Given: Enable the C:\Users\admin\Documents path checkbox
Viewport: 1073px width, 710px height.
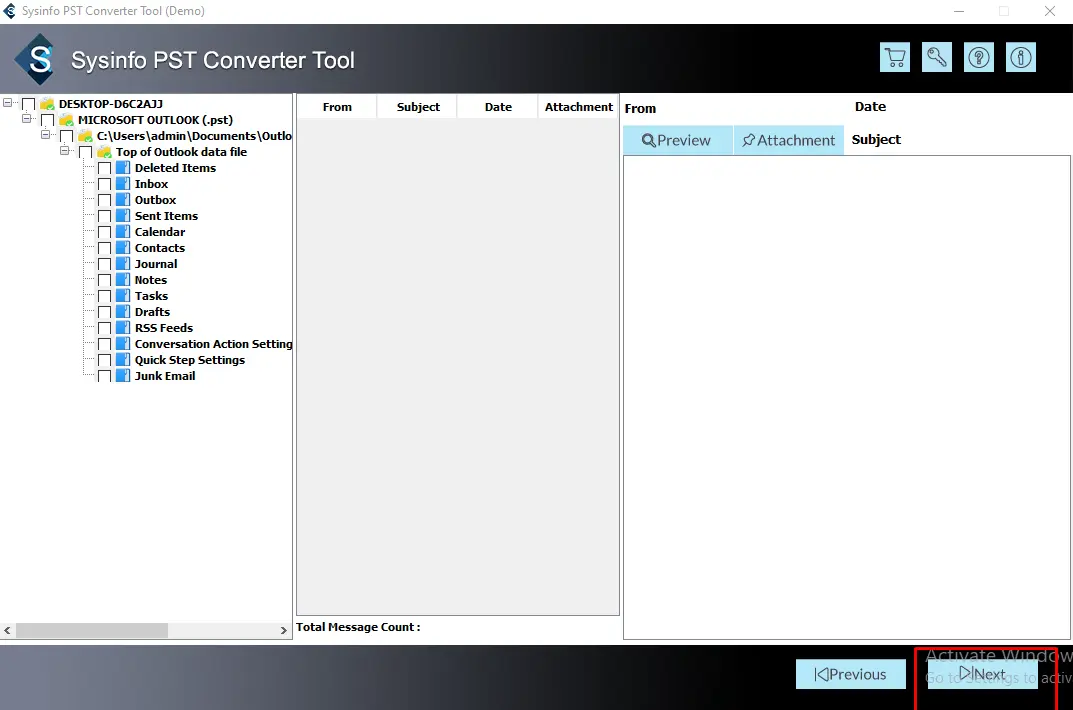Looking at the screenshot, I should click(x=66, y=136).
